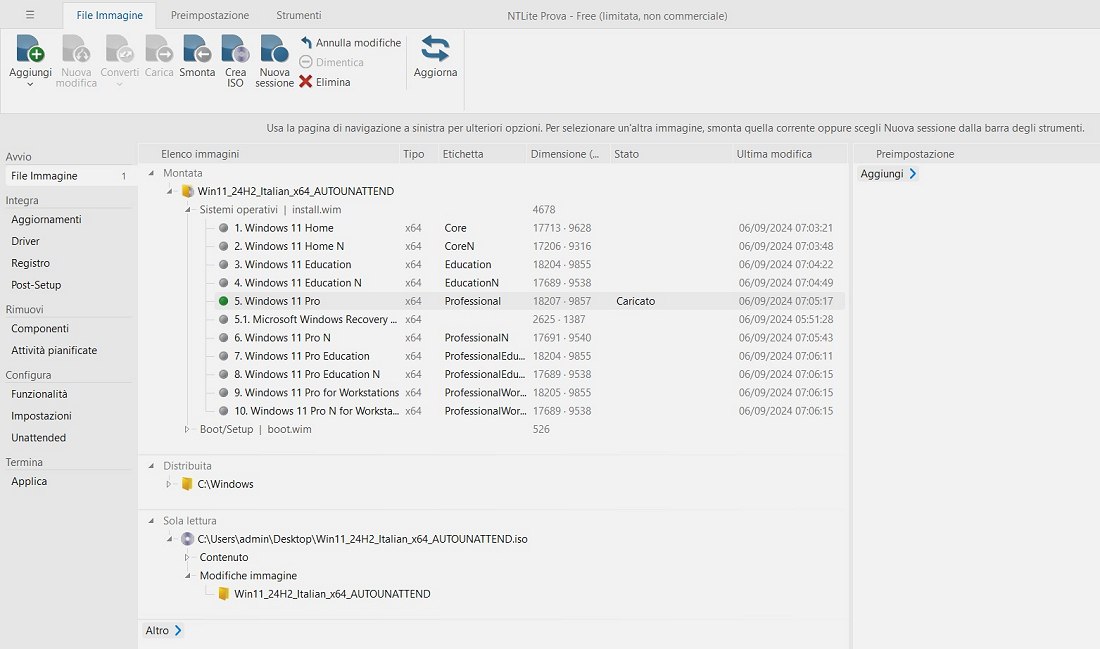This screenshot has height=649, width=1100.
Task: Expand the Contenuto node
Action: coord(187,557)
